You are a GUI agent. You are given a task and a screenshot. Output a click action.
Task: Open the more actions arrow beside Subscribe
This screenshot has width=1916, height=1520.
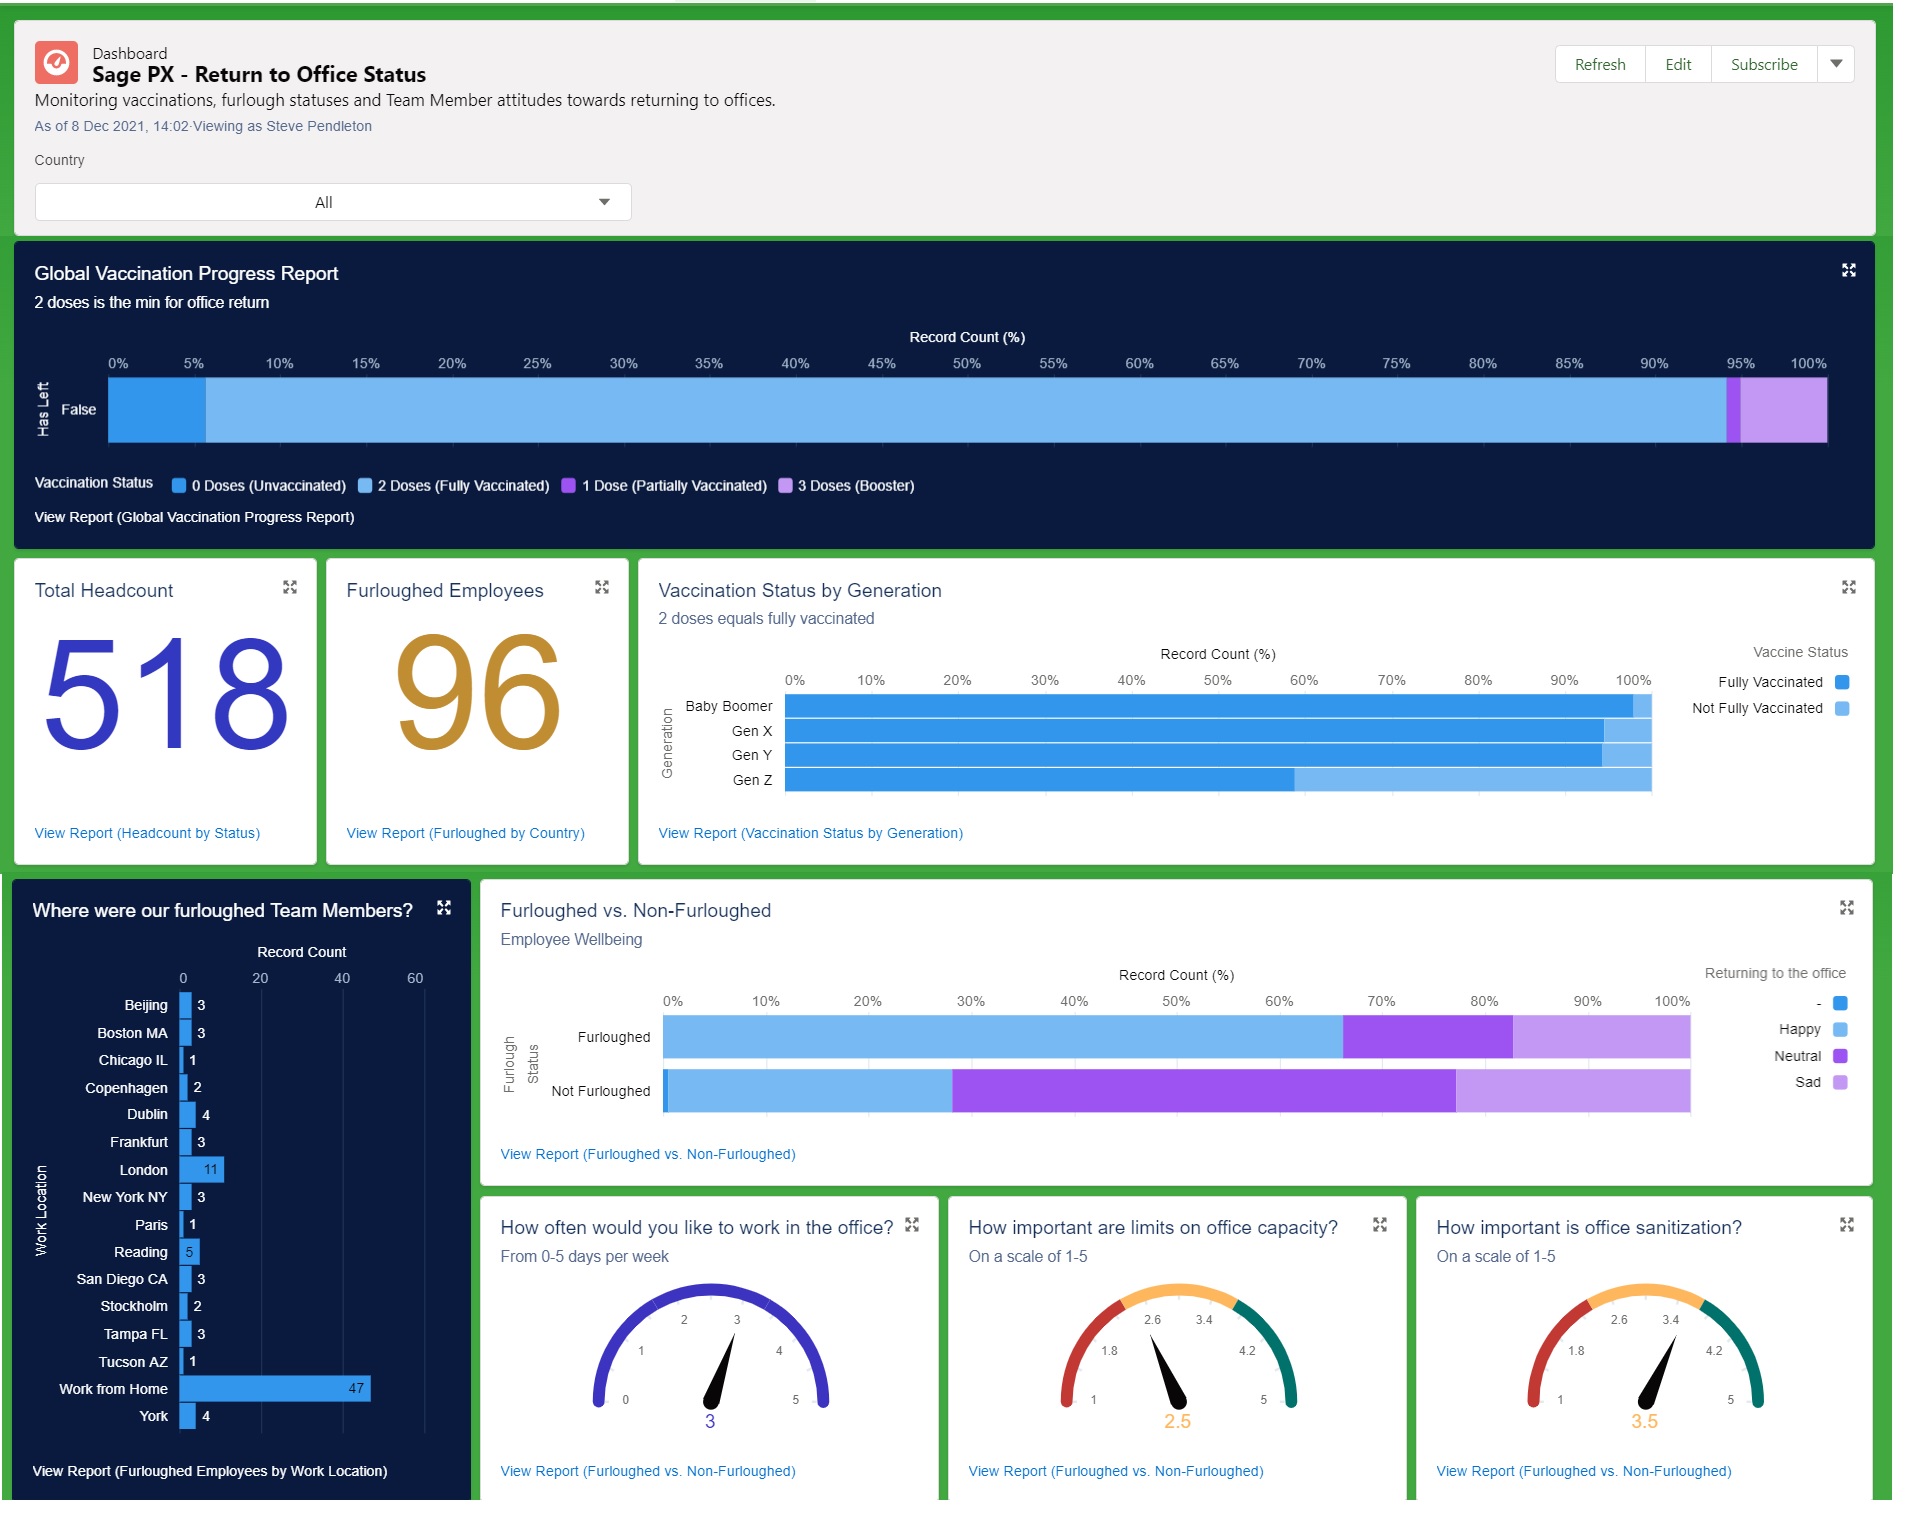click(1836, 64)
